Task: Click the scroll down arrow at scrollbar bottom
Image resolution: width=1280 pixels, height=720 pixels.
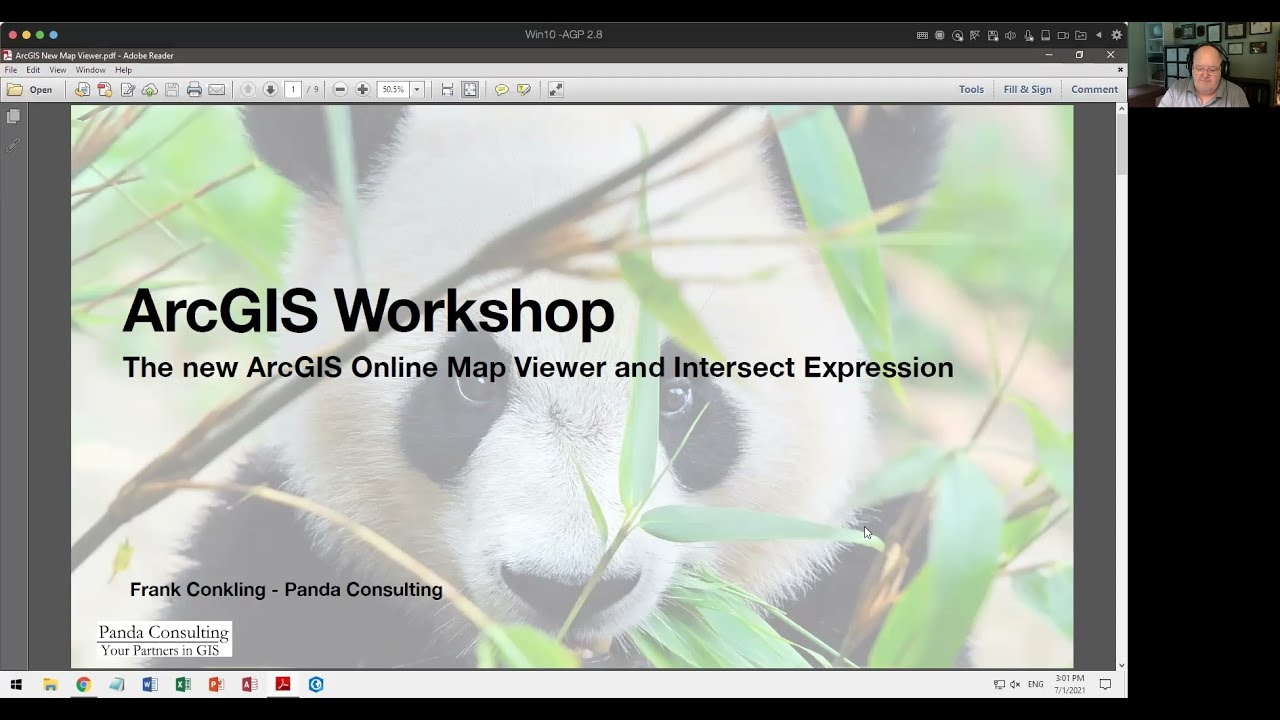Action: [1121, 665]
